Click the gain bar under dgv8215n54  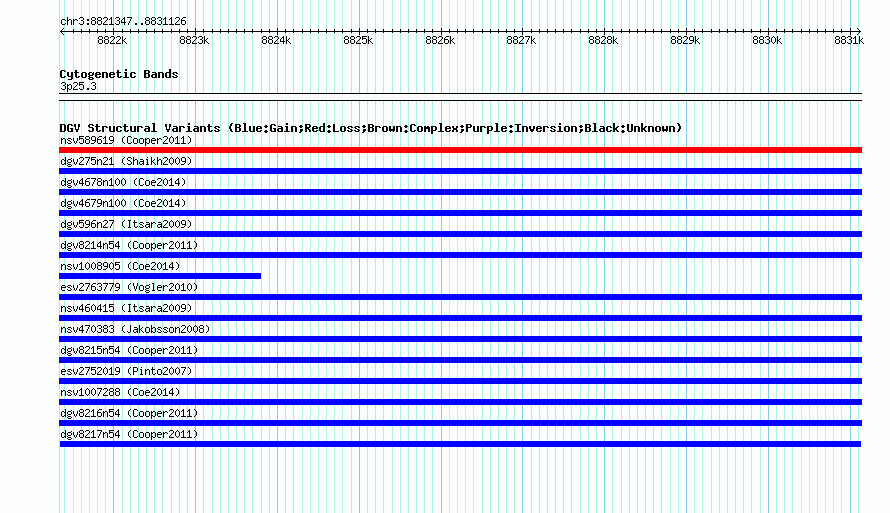(x=460, y=360)
